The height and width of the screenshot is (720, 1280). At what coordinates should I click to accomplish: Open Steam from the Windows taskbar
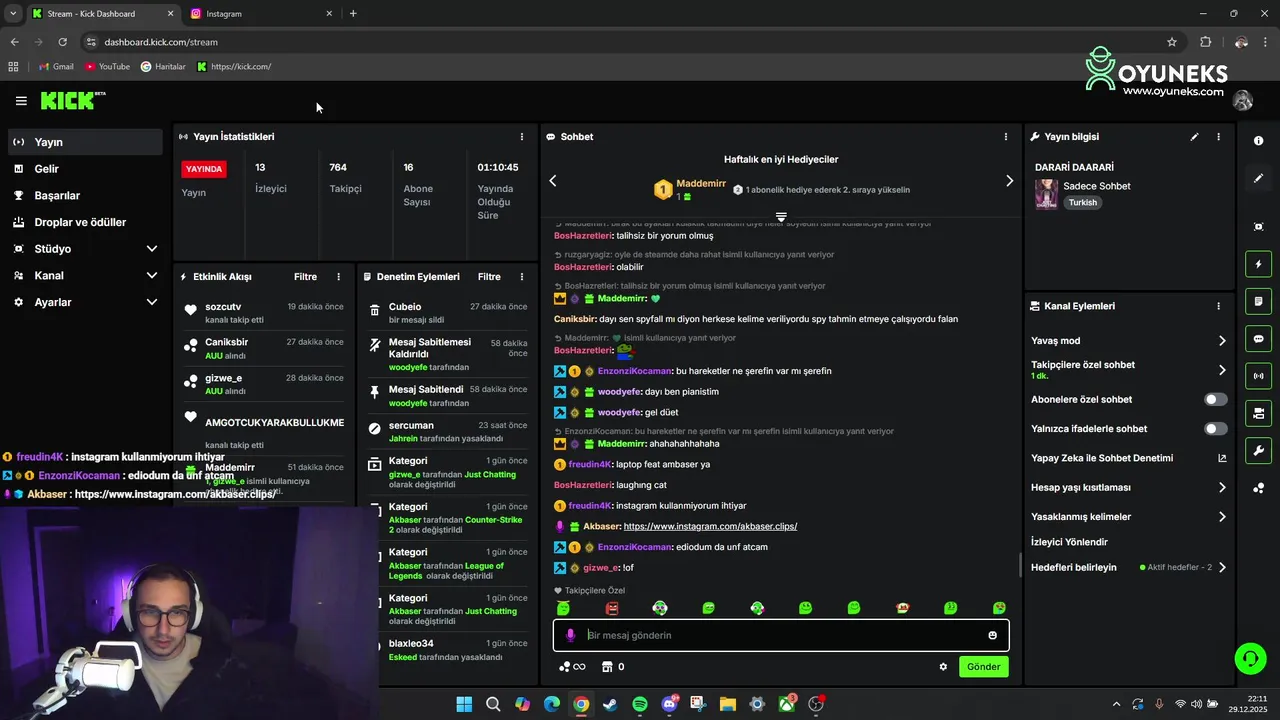[x=610, y=704]
